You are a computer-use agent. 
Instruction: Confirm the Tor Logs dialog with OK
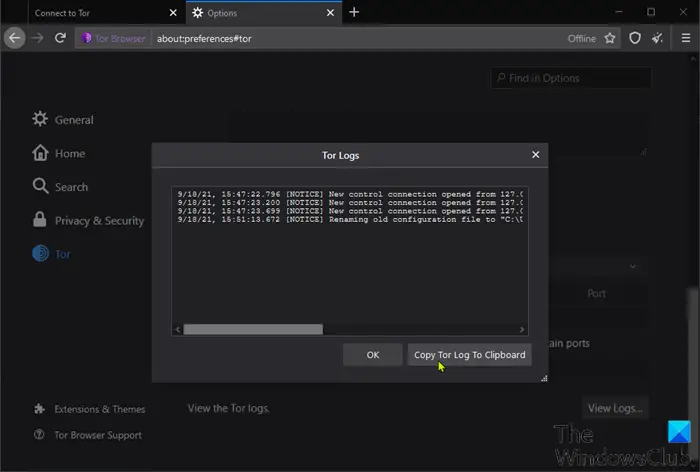click(x=373, y=355)
